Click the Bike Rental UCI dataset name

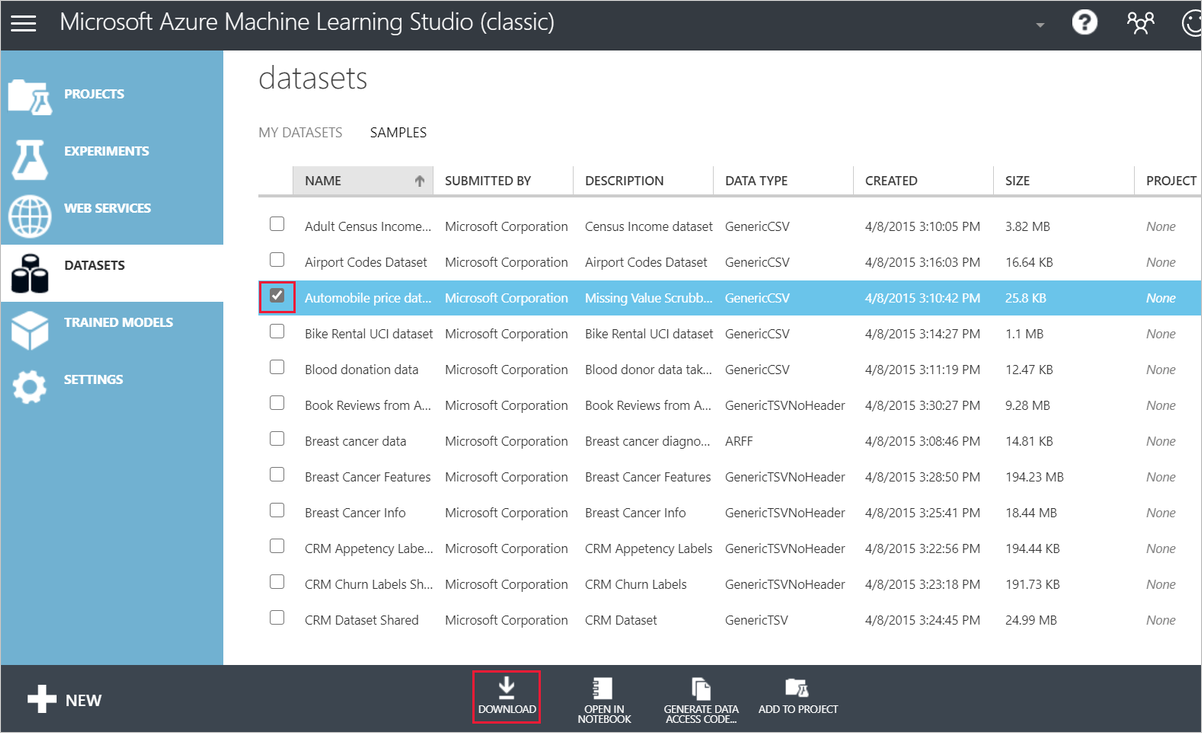click(x=369, y=333)
